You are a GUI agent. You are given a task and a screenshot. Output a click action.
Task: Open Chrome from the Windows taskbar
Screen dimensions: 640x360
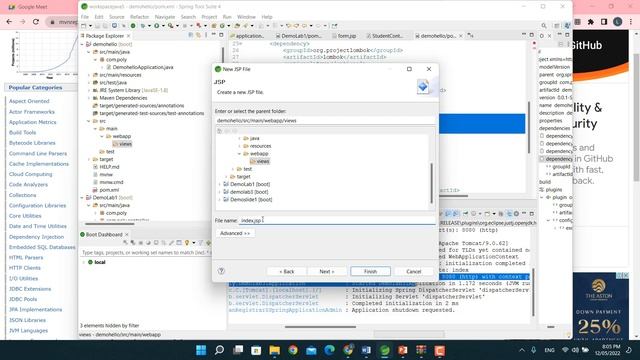coord(293,350)
